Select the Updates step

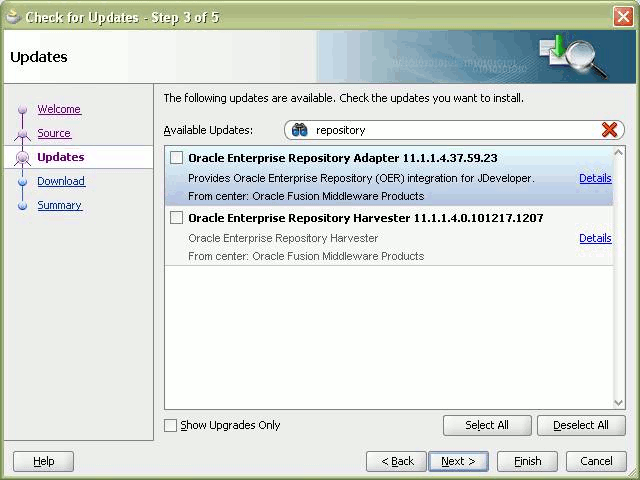(61, 157)
